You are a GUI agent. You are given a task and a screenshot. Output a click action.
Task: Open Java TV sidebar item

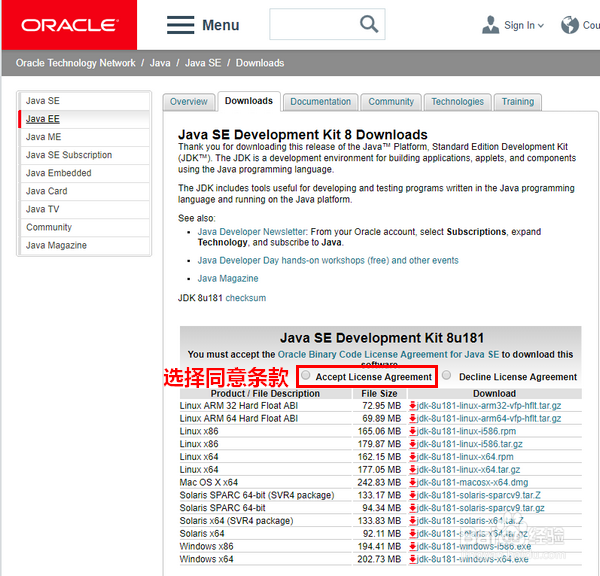point(85,209)
